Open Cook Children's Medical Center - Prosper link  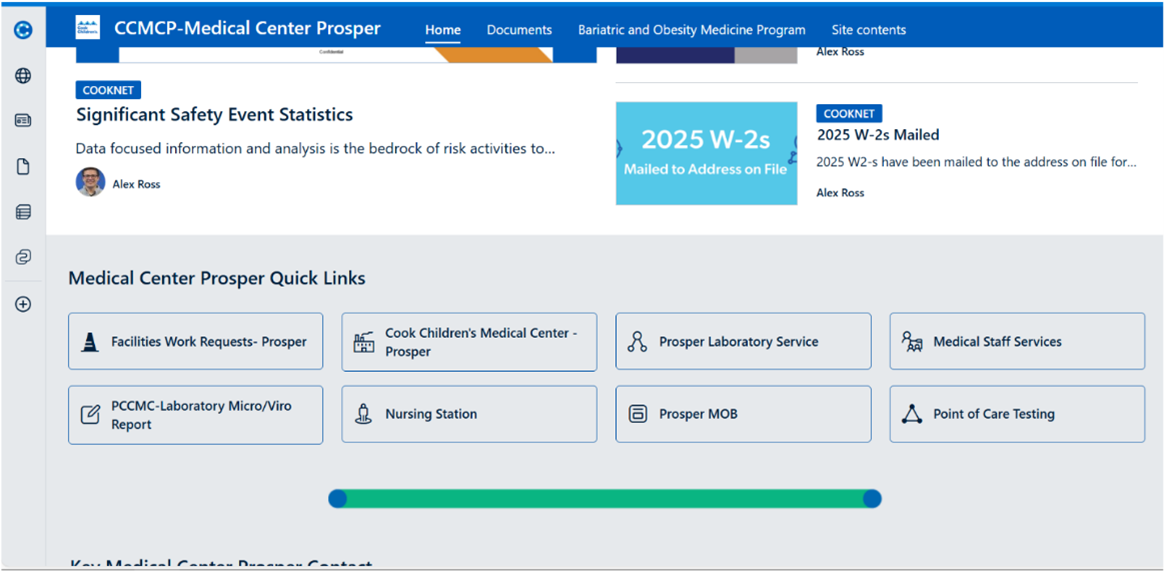469,342
